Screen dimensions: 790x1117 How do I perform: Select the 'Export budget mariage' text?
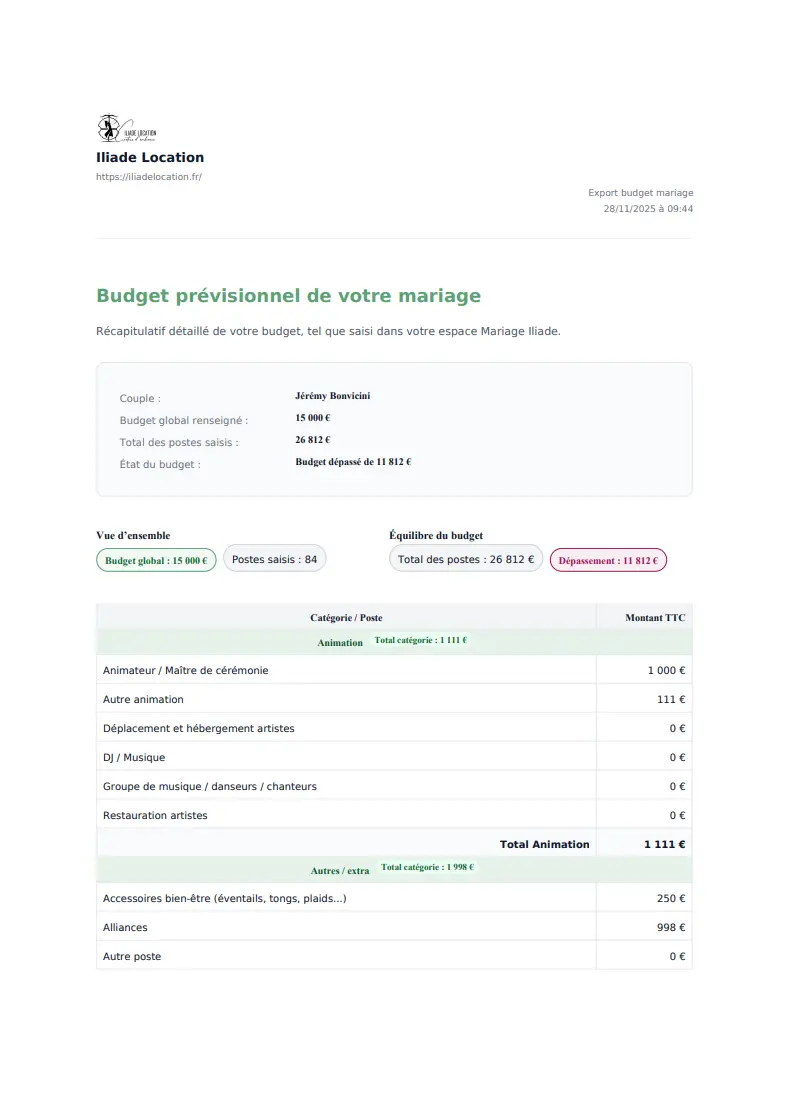coord(640,193)
